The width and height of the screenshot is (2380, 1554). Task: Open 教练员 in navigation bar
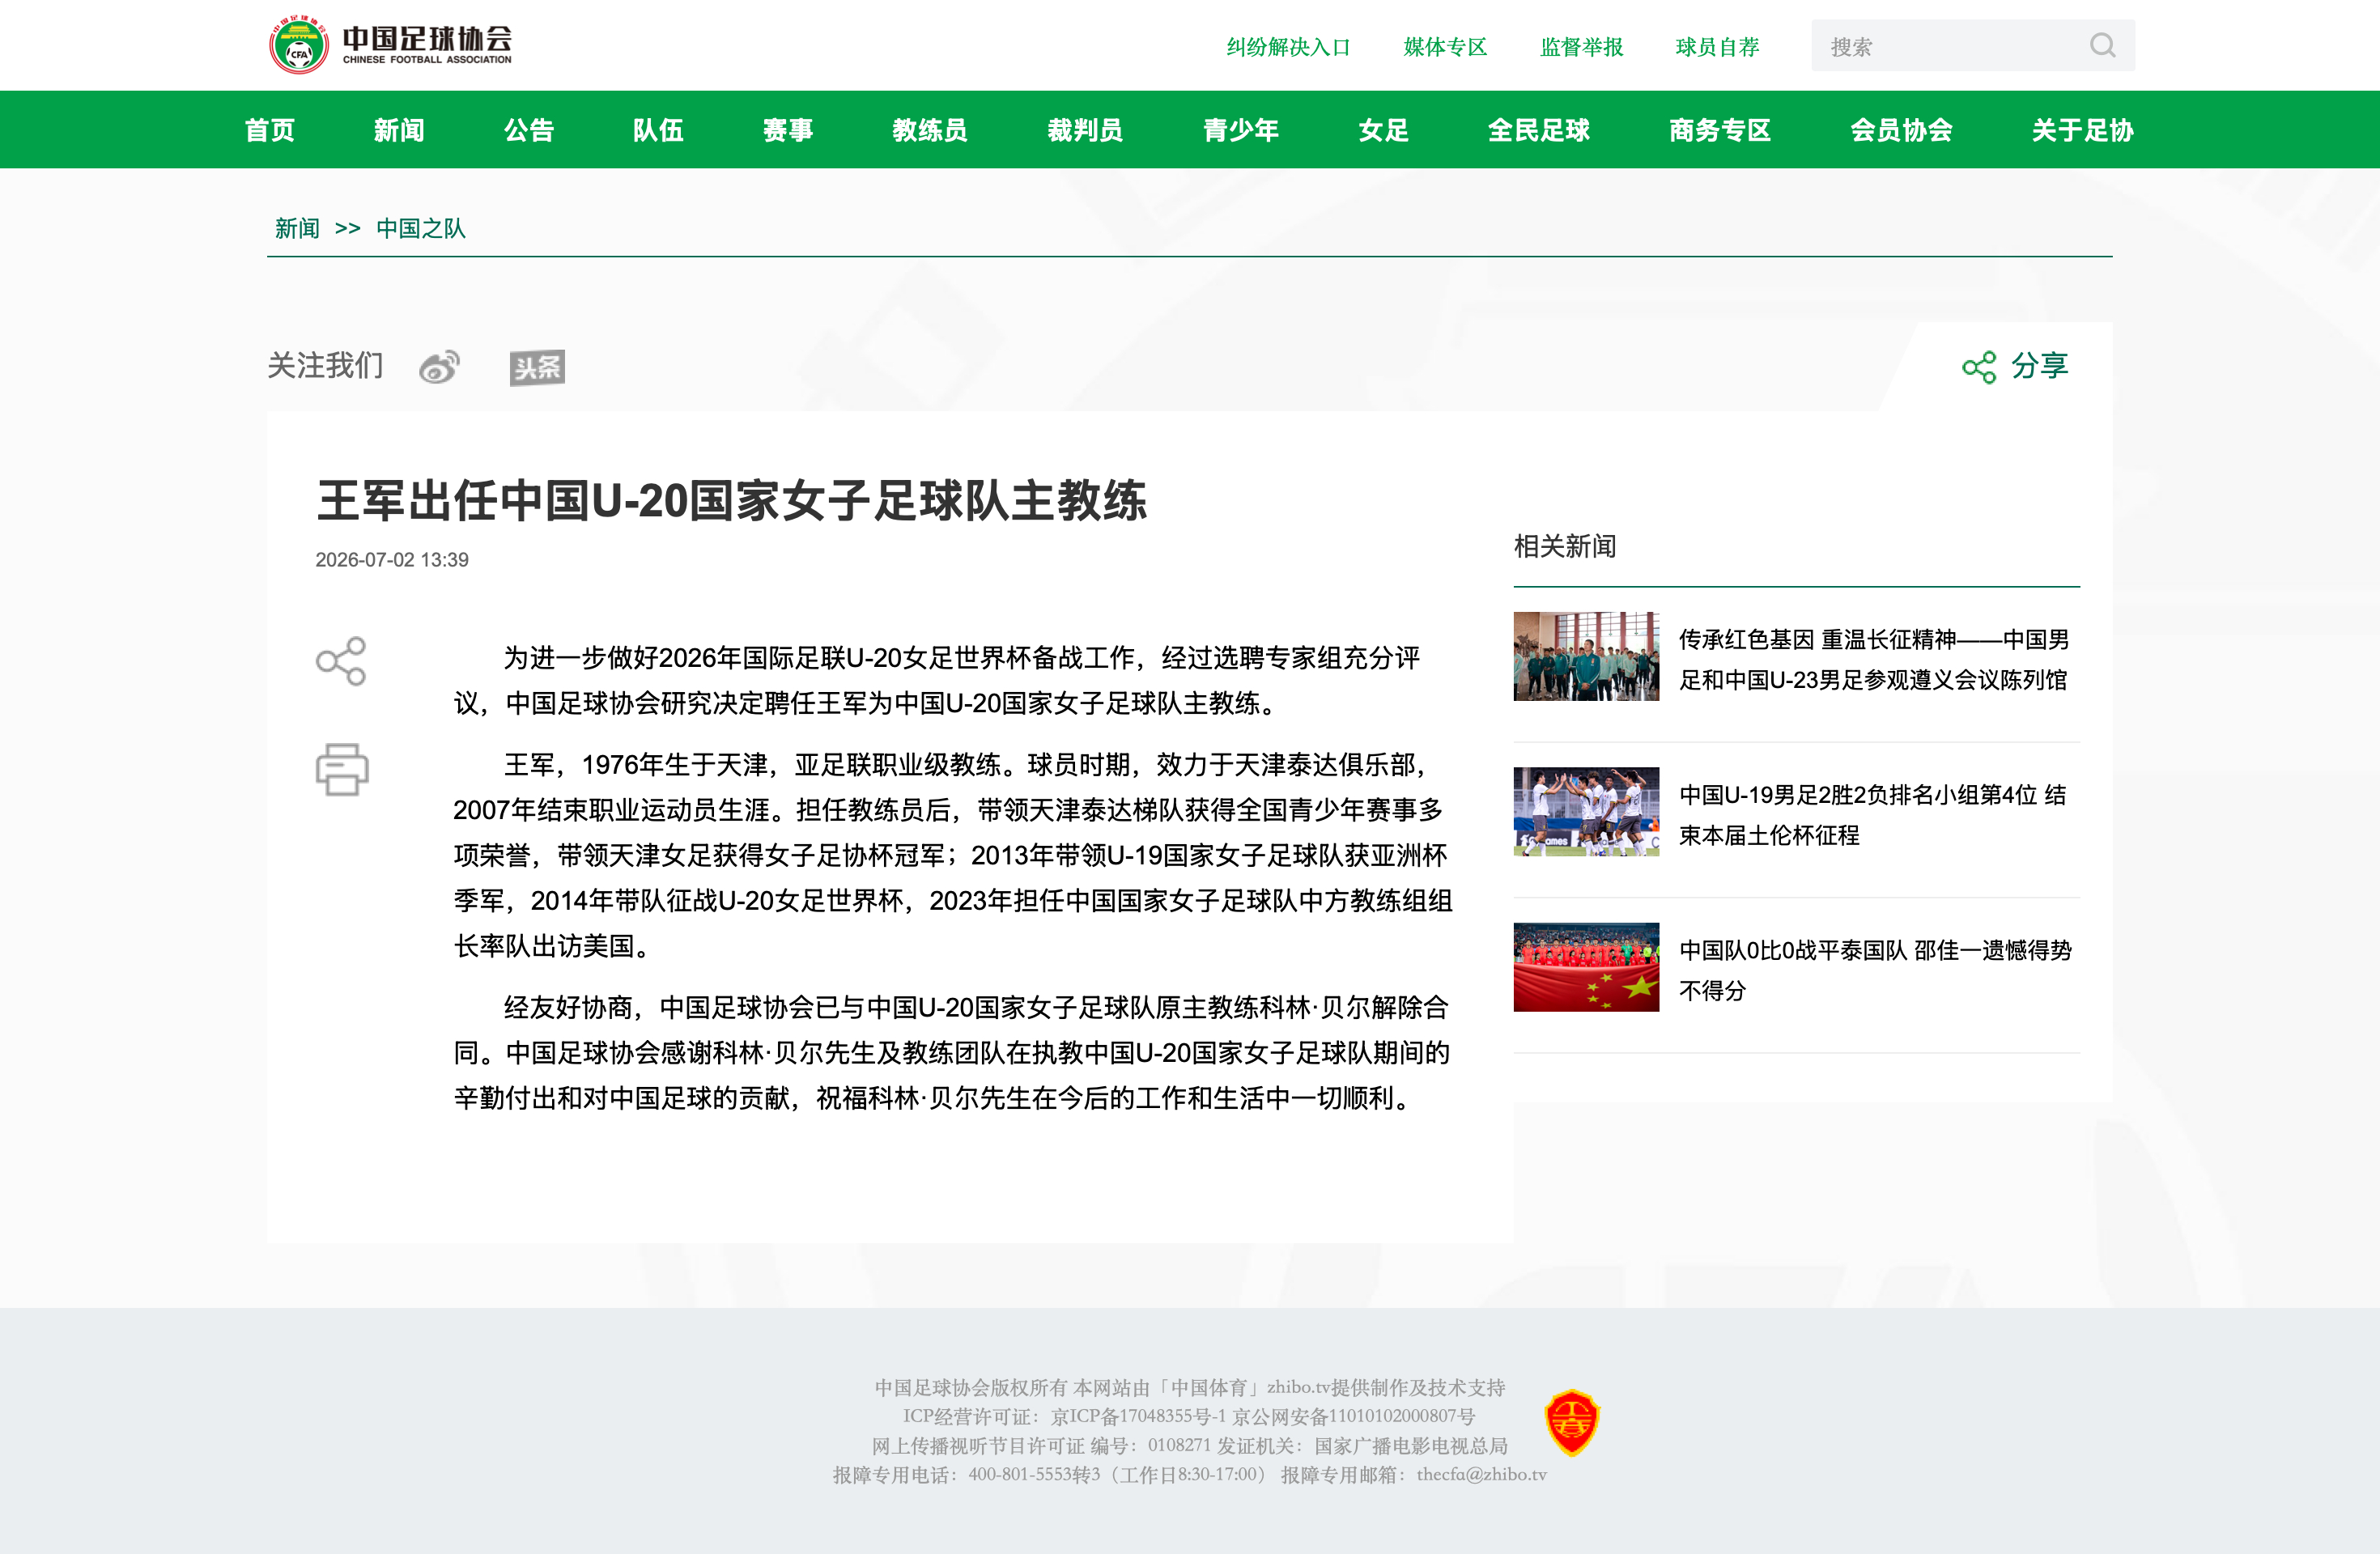tap(930, 130)
